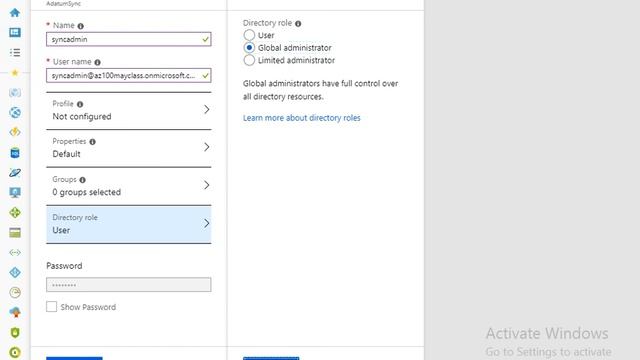
Task: Click the User name email field
Action: 129,76
